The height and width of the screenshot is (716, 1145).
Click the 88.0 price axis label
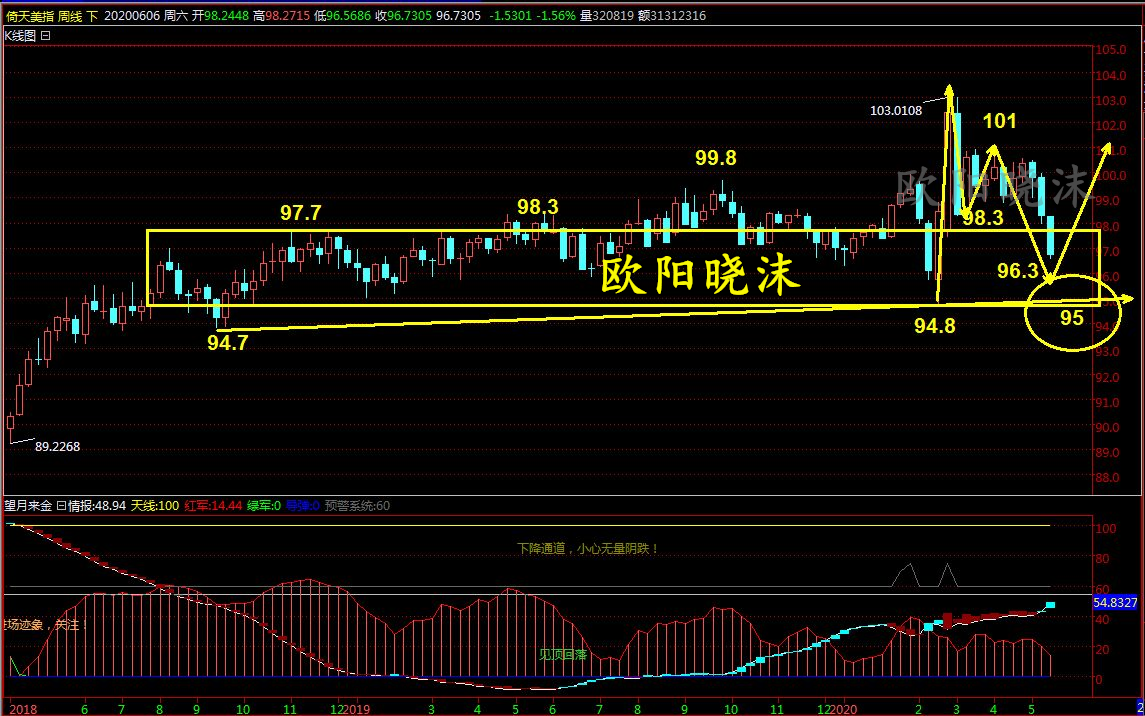pyautogui.click(x=1108, y=477)
